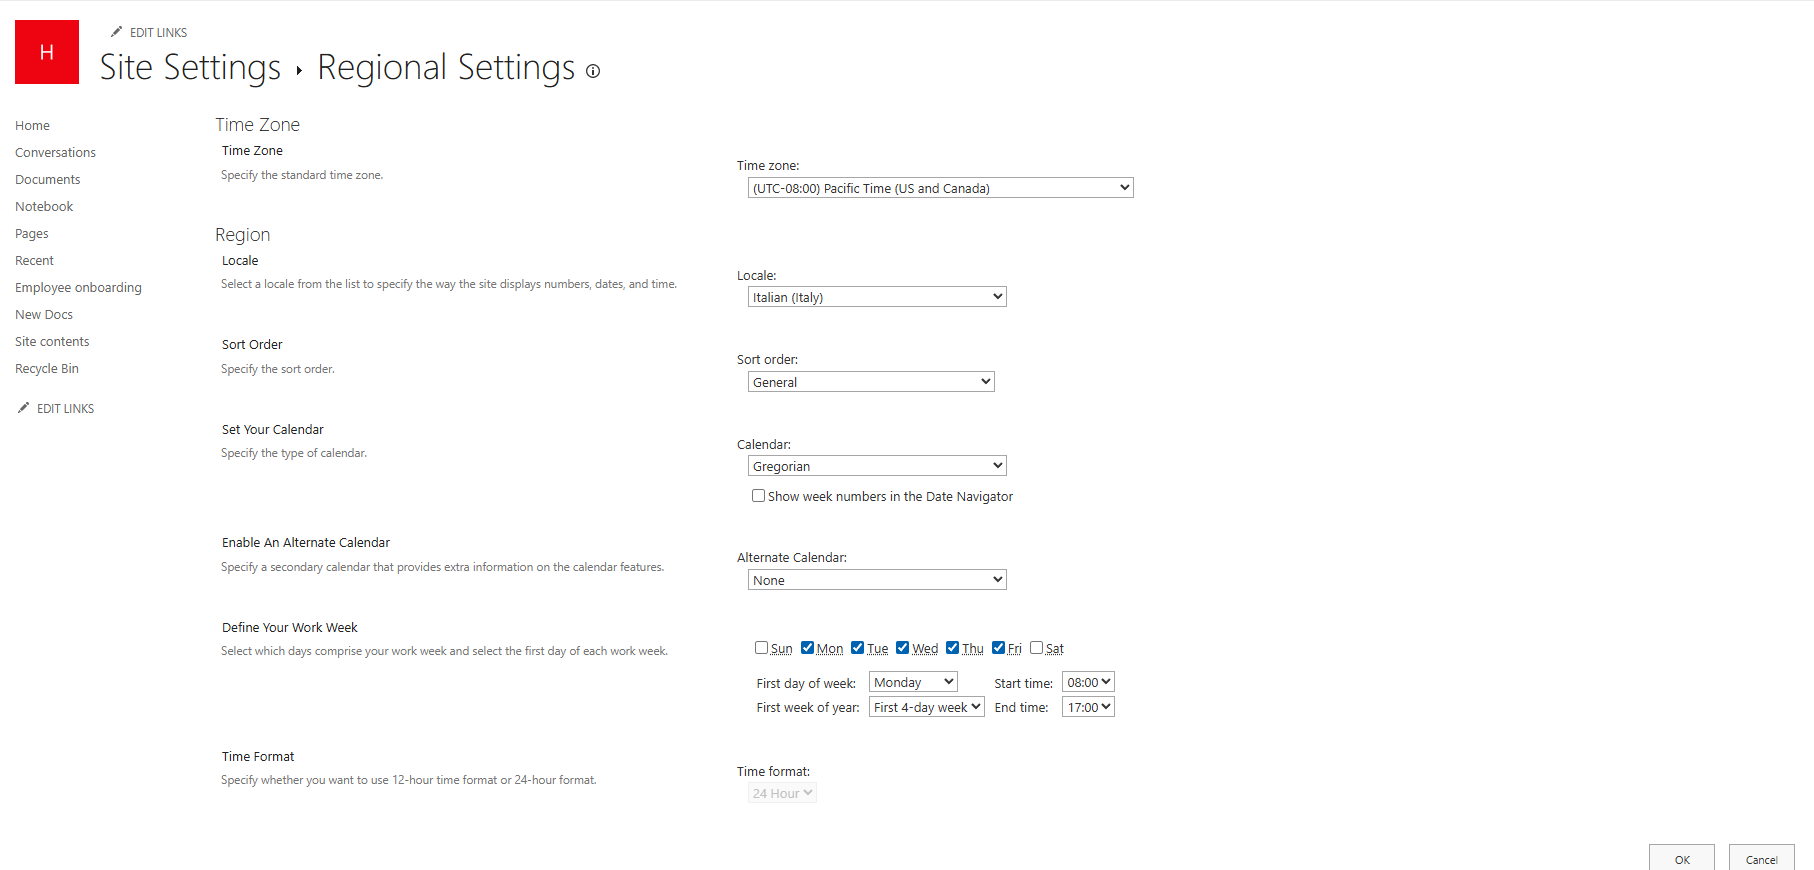Toggle the Sun work day checkbox
The width and height of the screenshot is (1814, 870).
click(761, 648)
